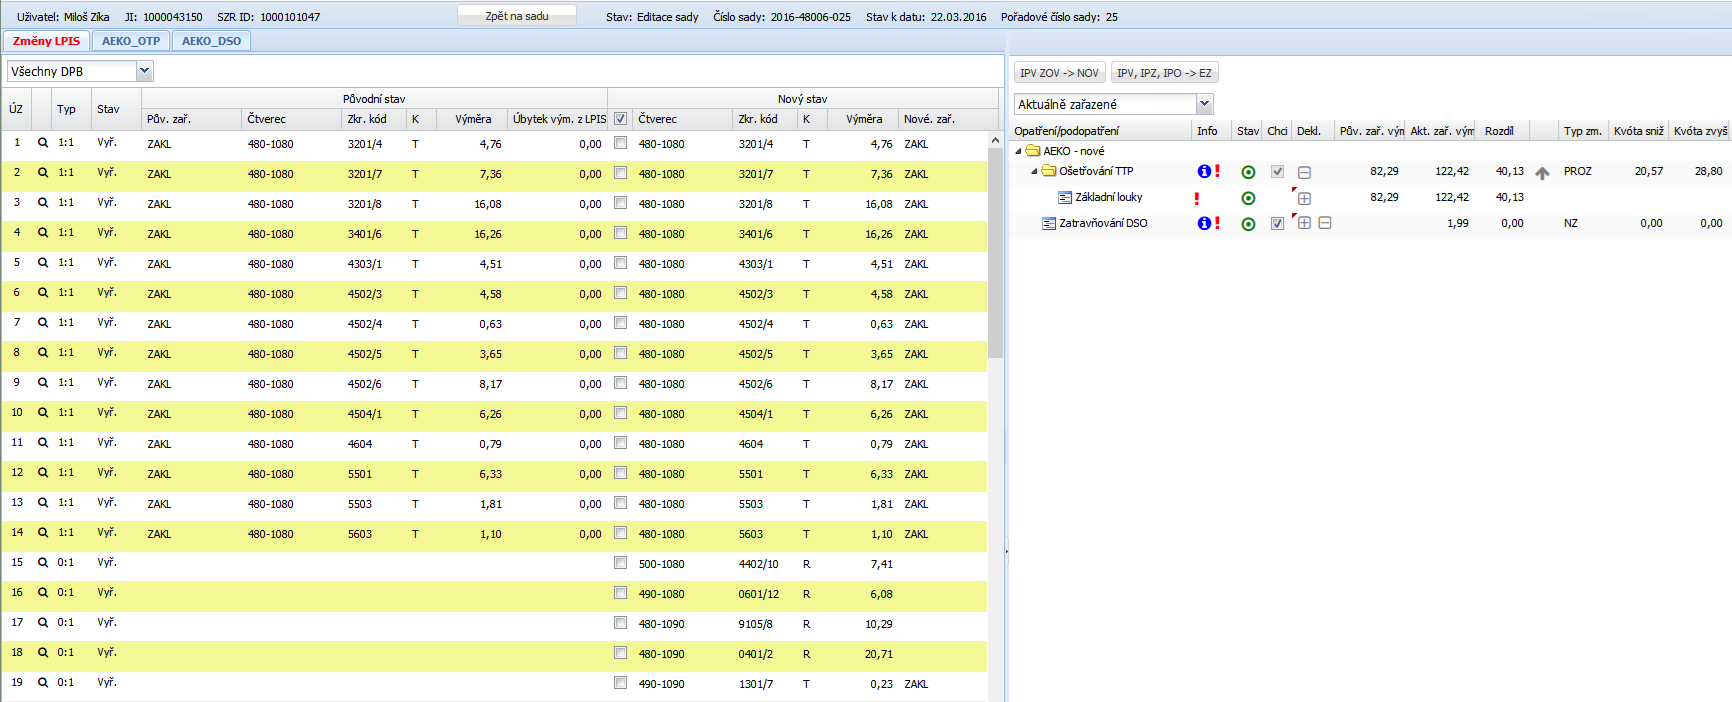Sort by the Výměra column in Původní stav

pos(473,119)
